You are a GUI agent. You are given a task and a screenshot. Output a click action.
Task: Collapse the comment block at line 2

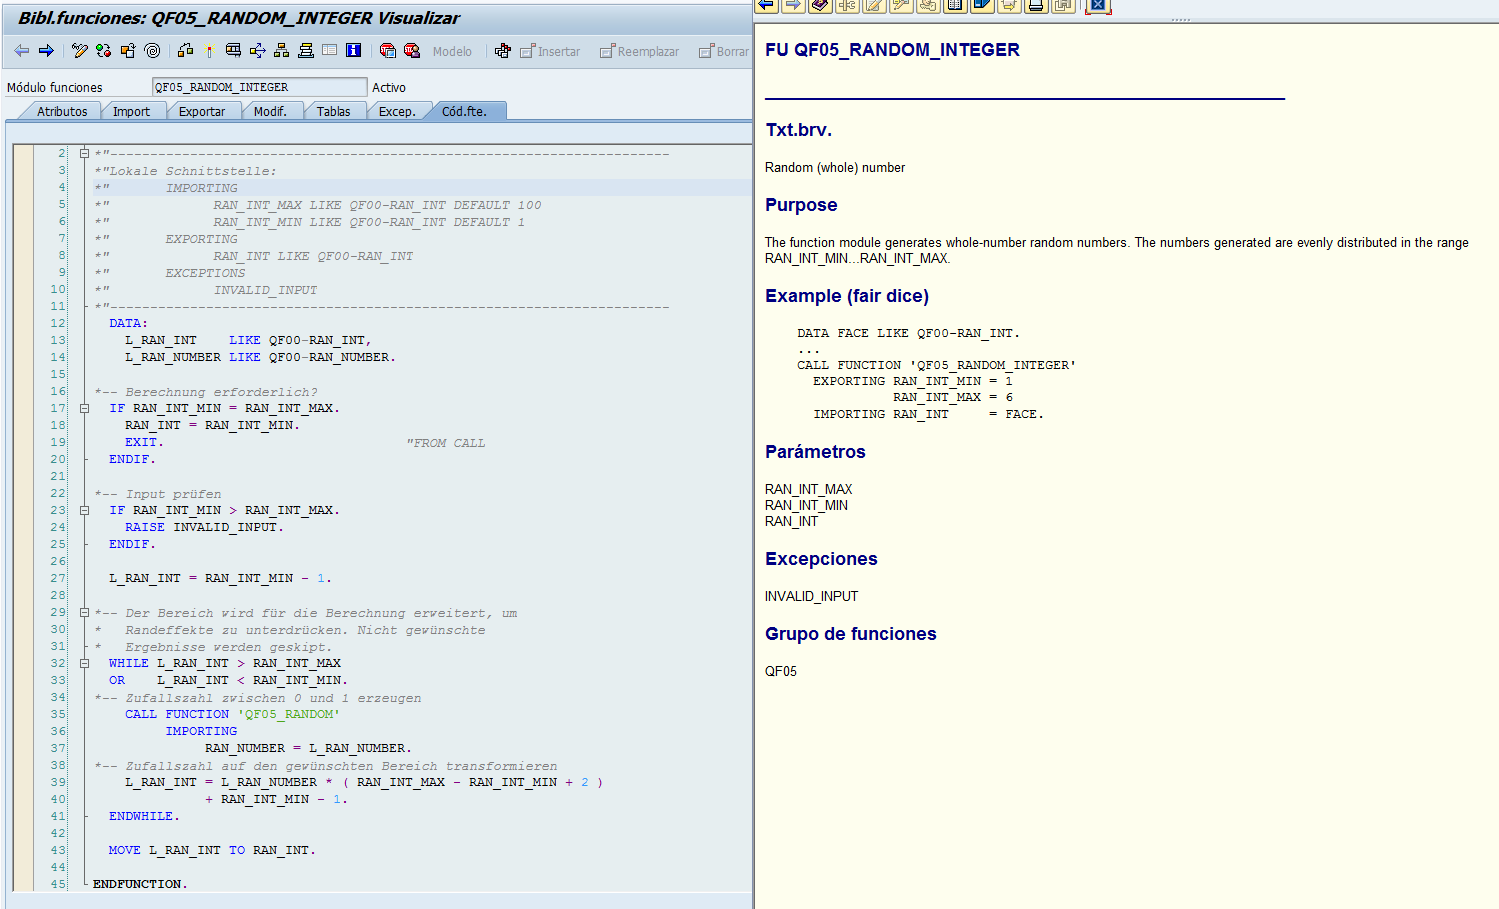tap(85, 153)
